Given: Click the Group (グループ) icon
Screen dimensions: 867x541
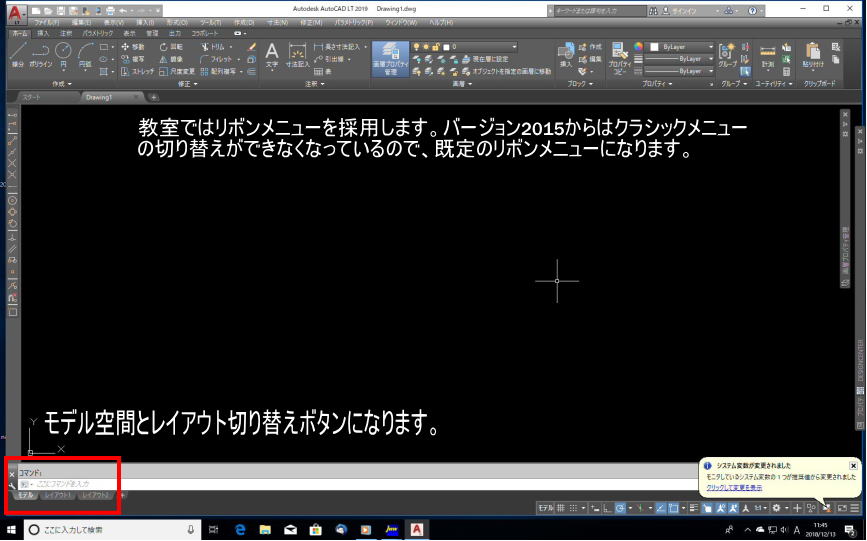Looking at the screenshot, I should pyautogui.click(x=727, y=55).
